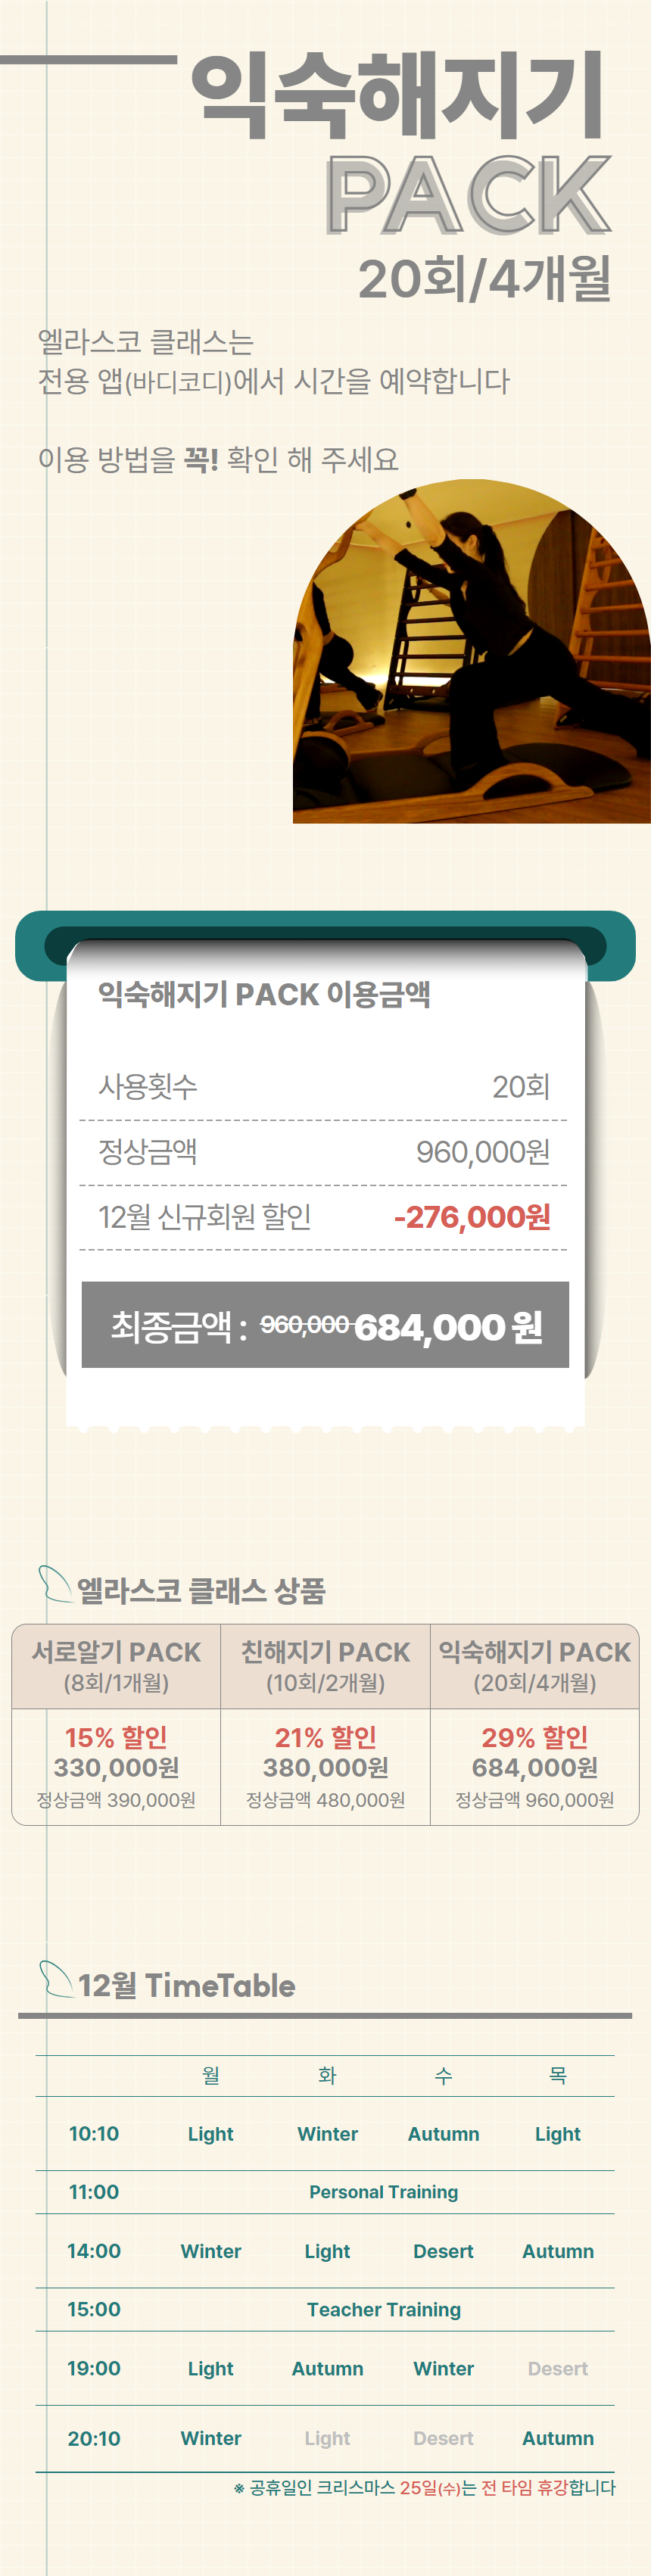The width and height of the screenshot is (651, 2576).
Task: Select the 친해지기 PACK column header
Action: point(325,1666)
